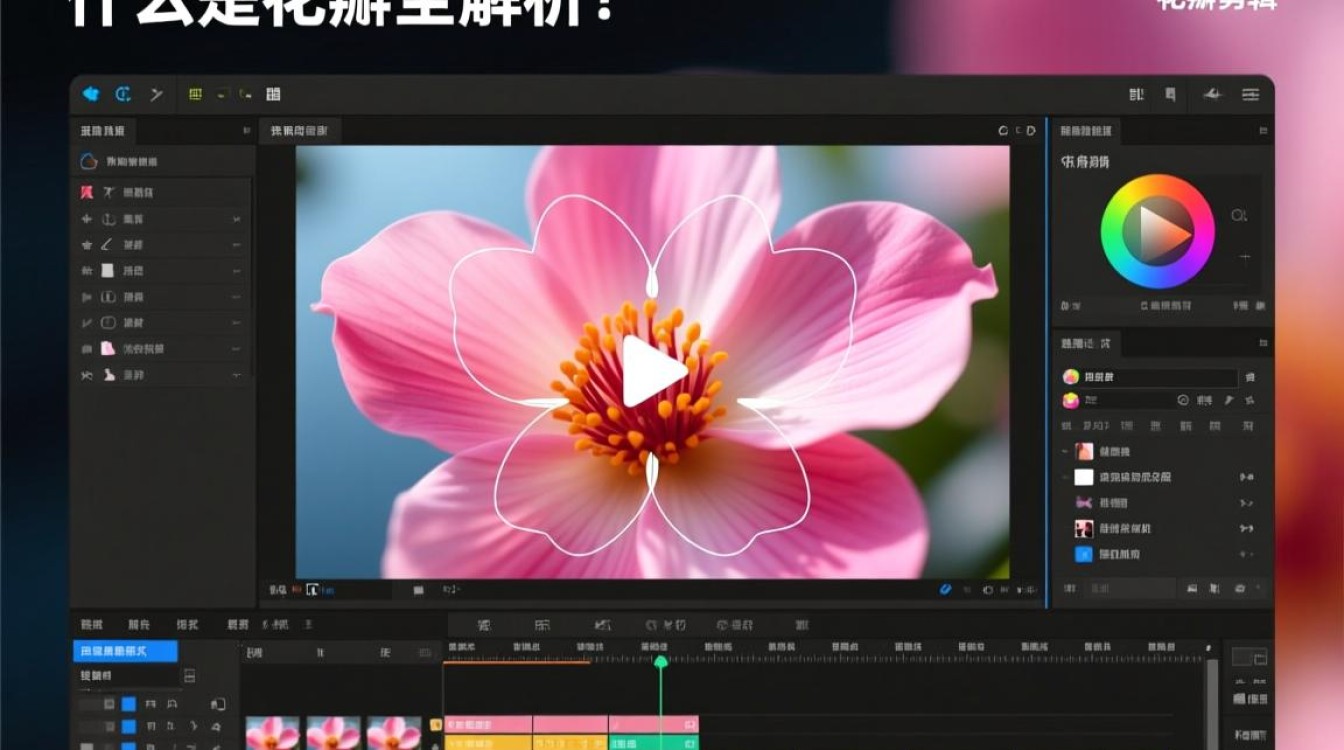Toggle switch on the pink bow layer

point(1247,503)
